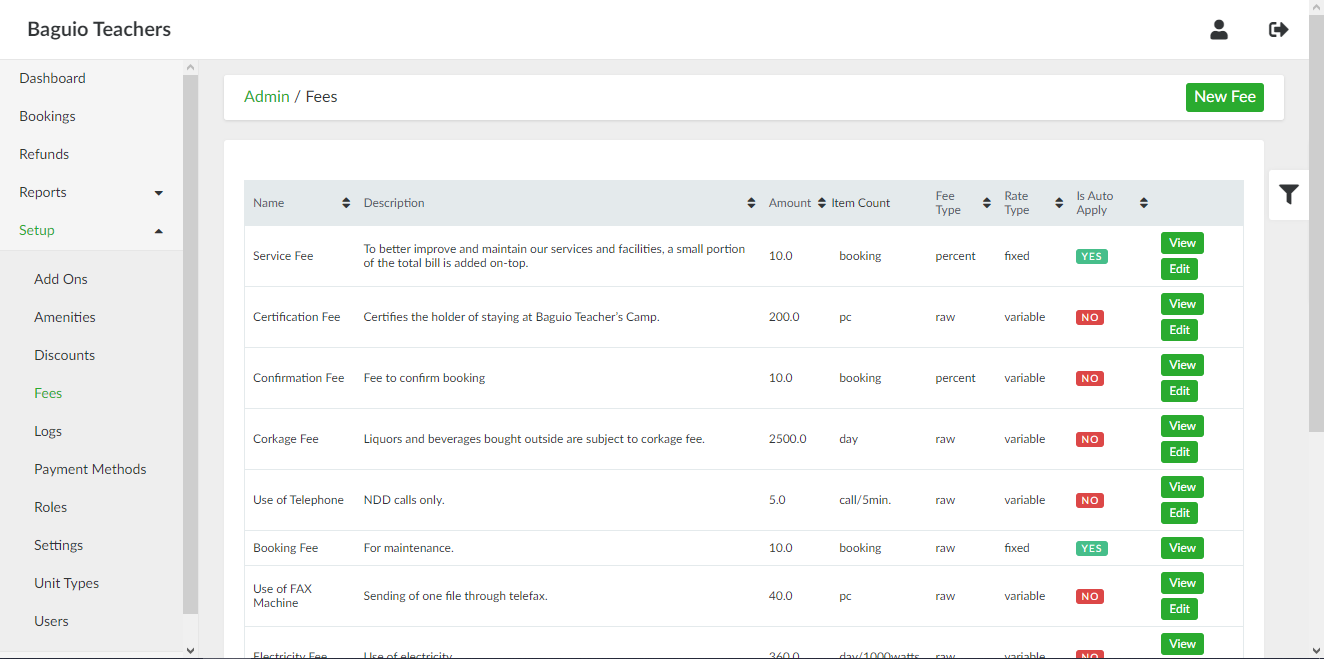Edit the Corkage Fee entry
This screenshot has height=659, width=1324.
(1179, 452)
